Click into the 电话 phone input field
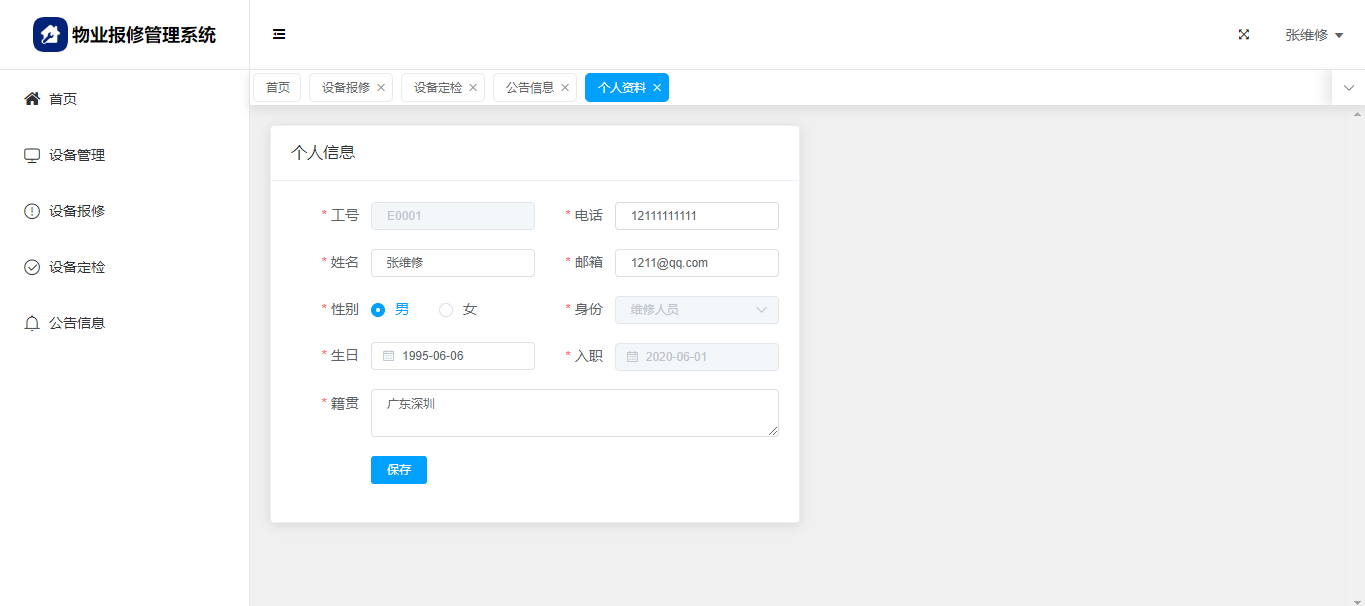 (697, 216)
